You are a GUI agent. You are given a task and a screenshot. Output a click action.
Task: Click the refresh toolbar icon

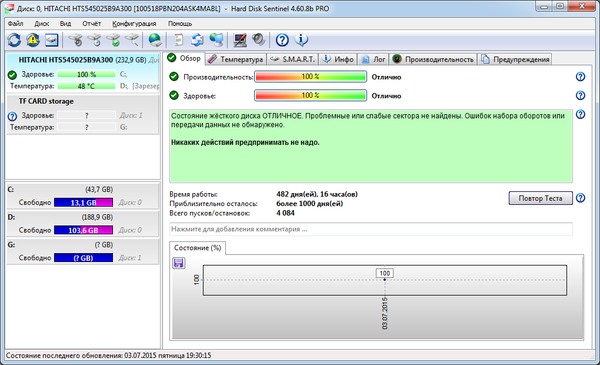point(14,40)
